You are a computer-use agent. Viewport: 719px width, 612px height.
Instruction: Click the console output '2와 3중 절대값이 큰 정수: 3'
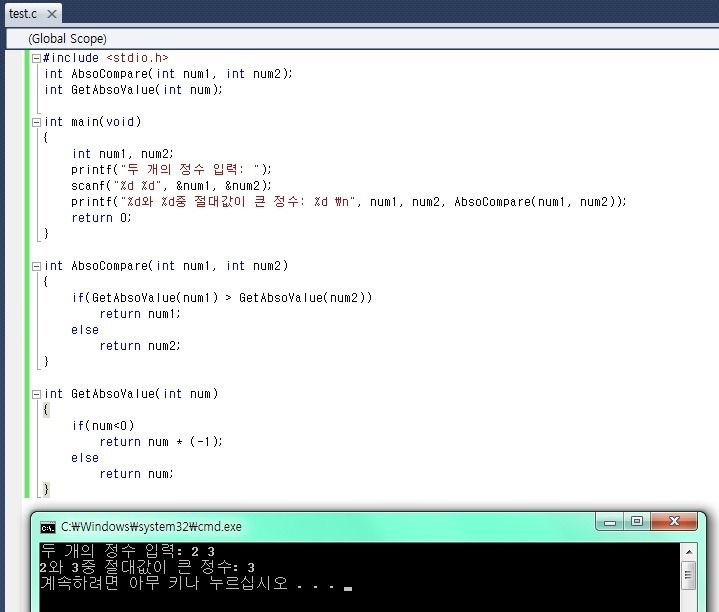[x=147, y=568]
